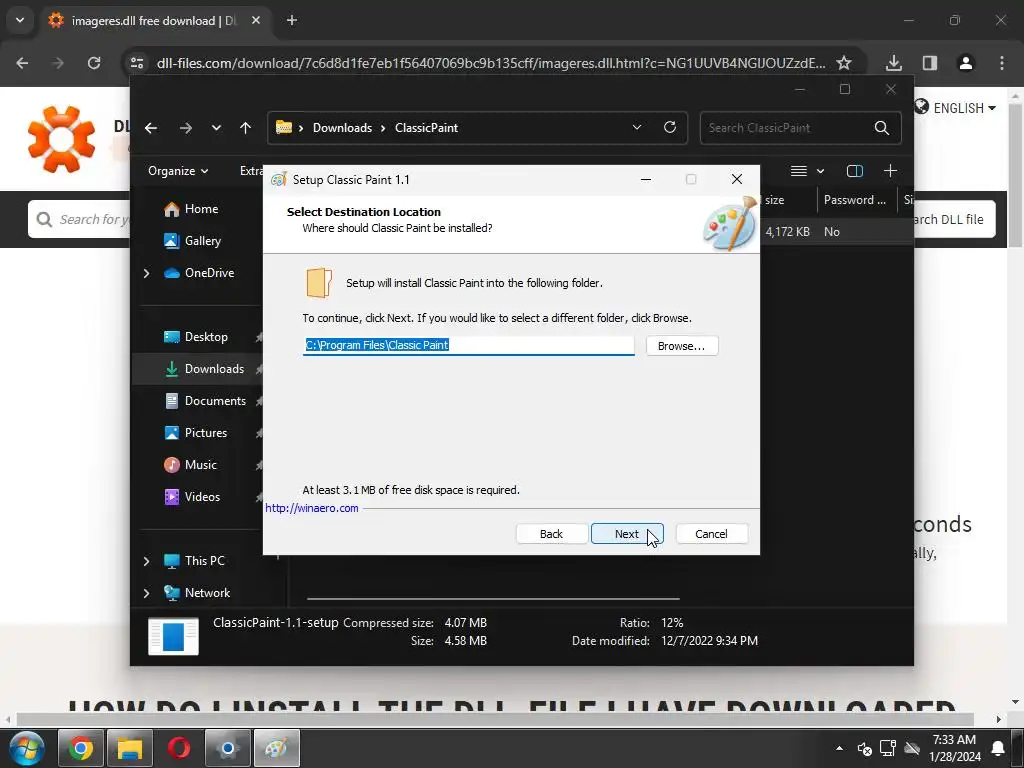Select Network in Explorer sidebar
The width and height of the screenshot is (1024, 768).
pyautogui.click(x=207, y=593)
